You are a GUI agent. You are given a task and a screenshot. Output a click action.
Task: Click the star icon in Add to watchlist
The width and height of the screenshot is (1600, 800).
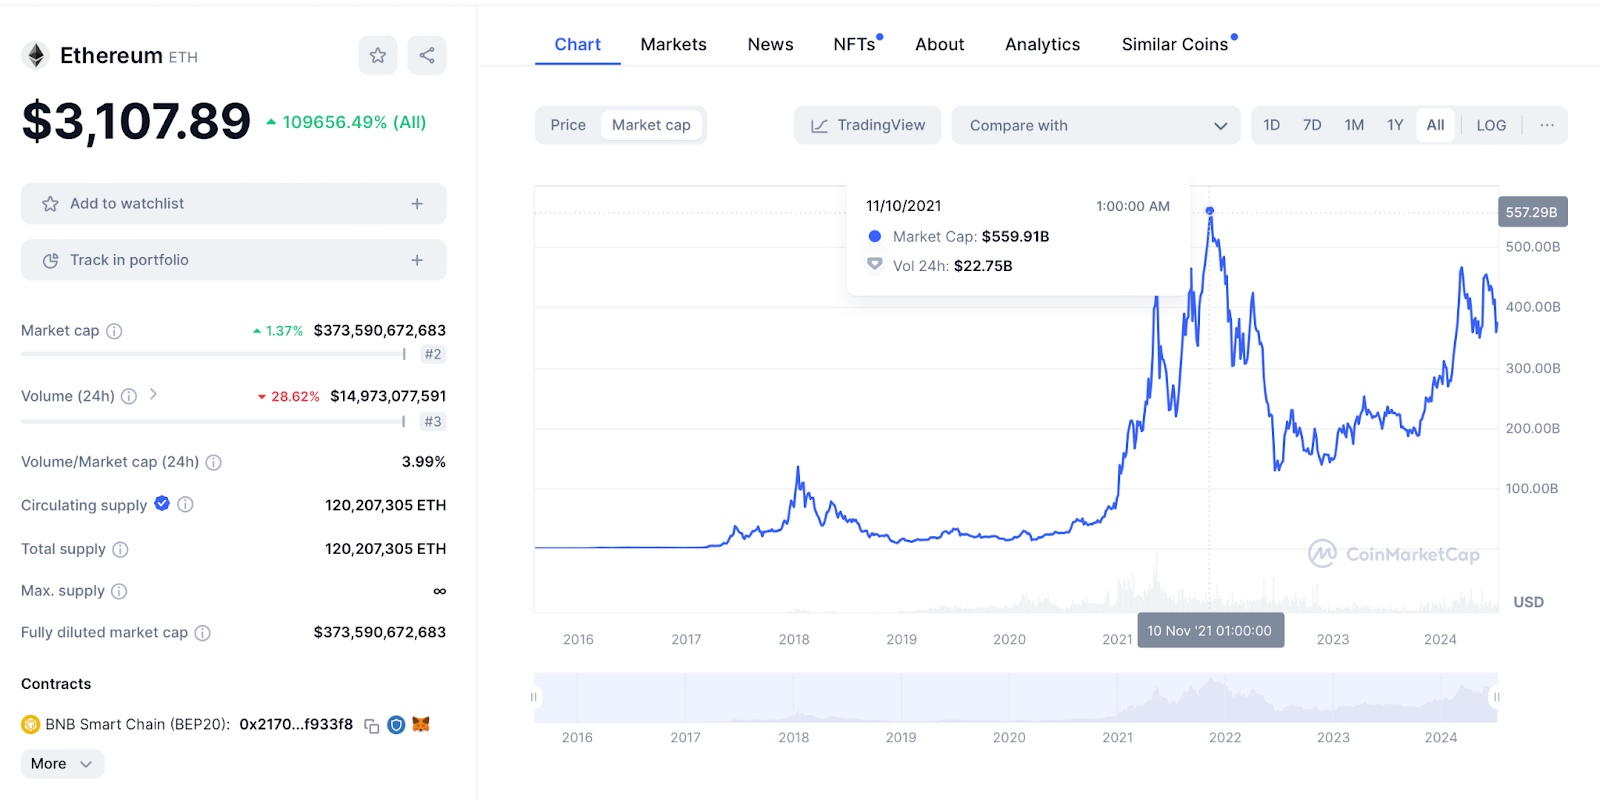point(50,204)
